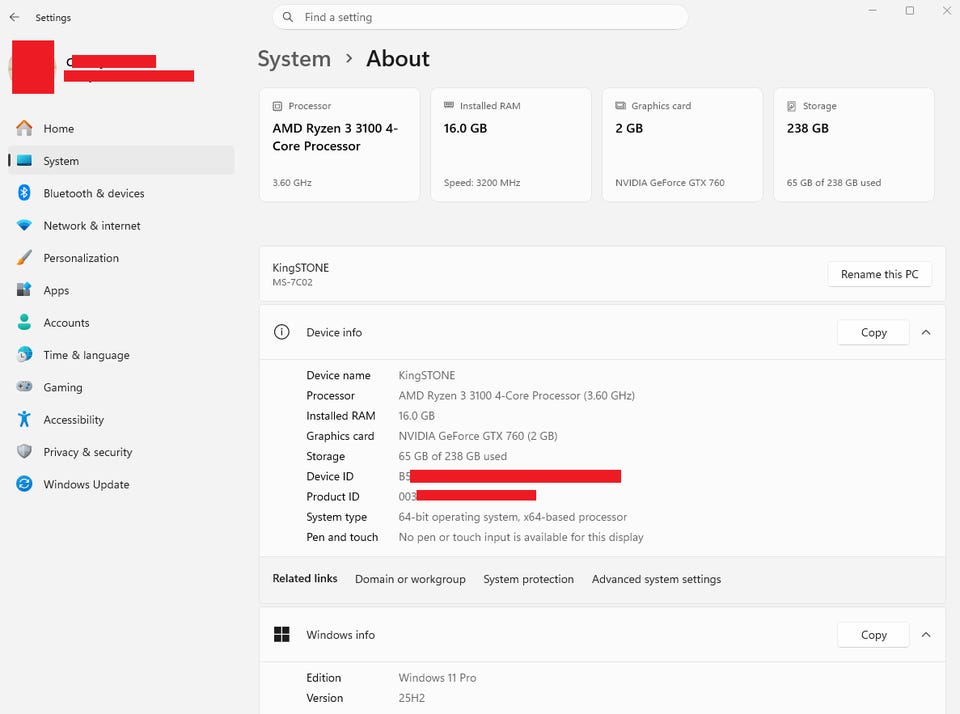Click the 25H2 version value
The width and height of the screenshot is (960, 714).
tap(411, 697)
